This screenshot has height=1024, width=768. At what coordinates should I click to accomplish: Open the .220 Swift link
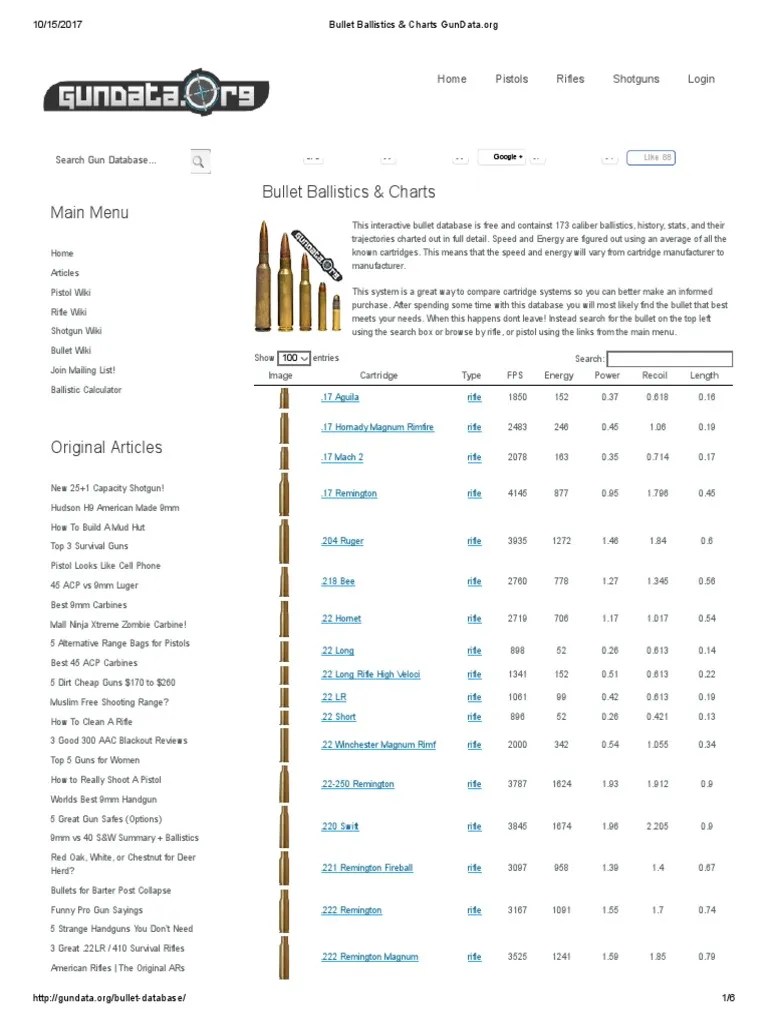click(x=340, y=827)
